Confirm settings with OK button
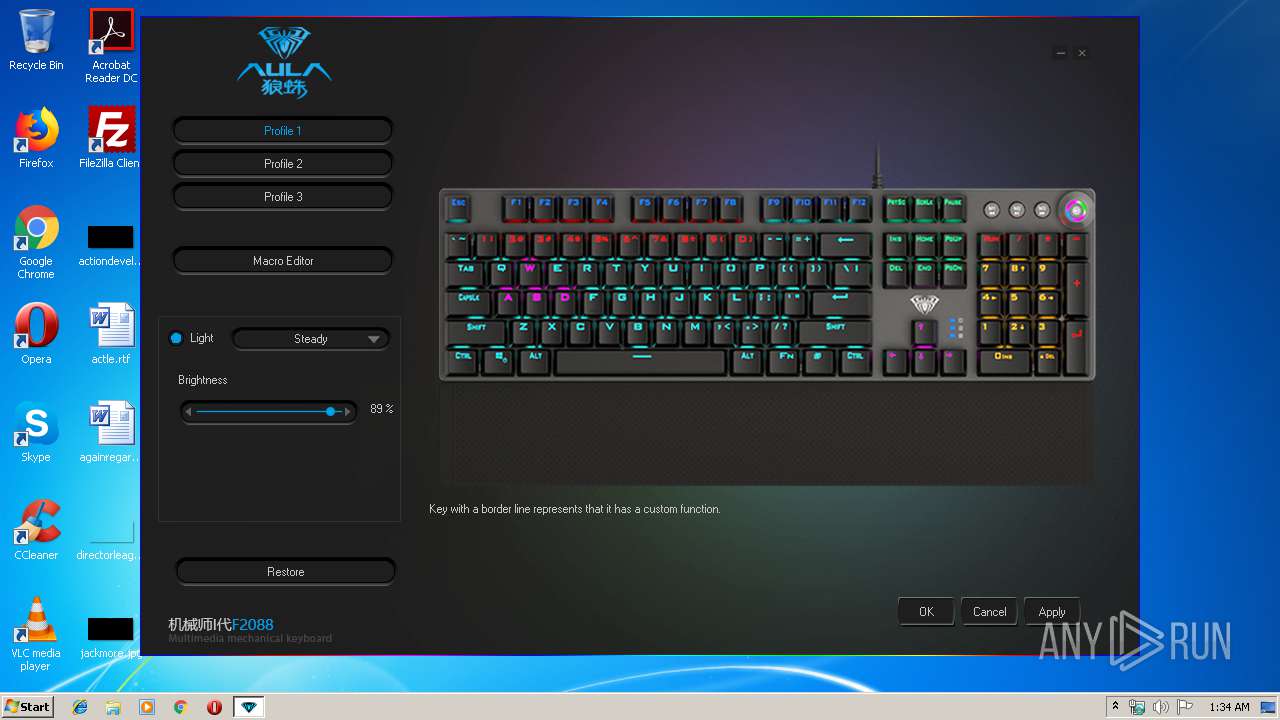Image resolution: width=1280 pixels, height=720 pixels. 926,612
